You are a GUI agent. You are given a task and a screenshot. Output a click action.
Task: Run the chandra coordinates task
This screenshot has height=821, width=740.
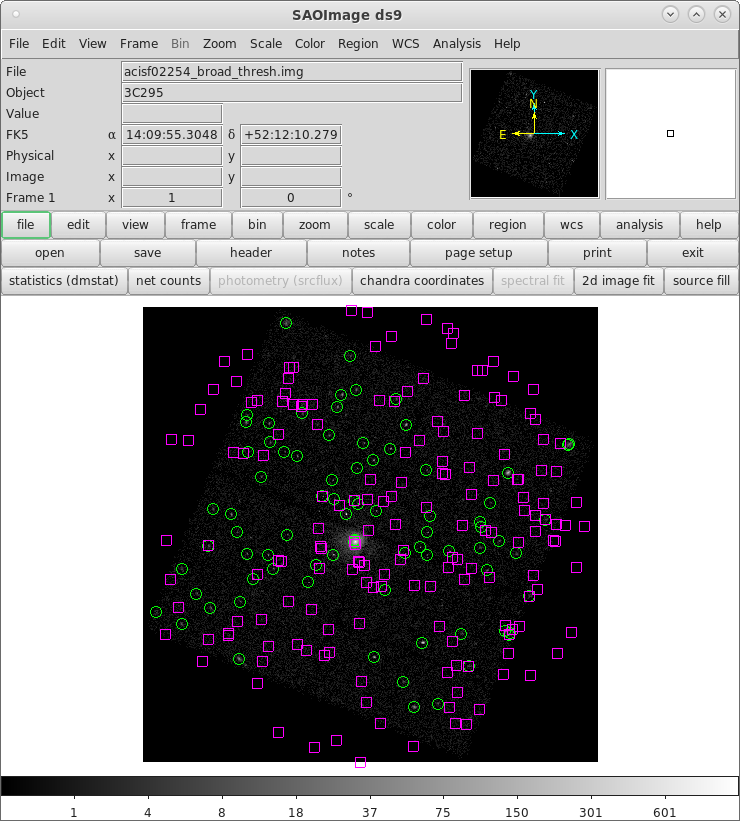pyautogui.click(x=422, y=281)
